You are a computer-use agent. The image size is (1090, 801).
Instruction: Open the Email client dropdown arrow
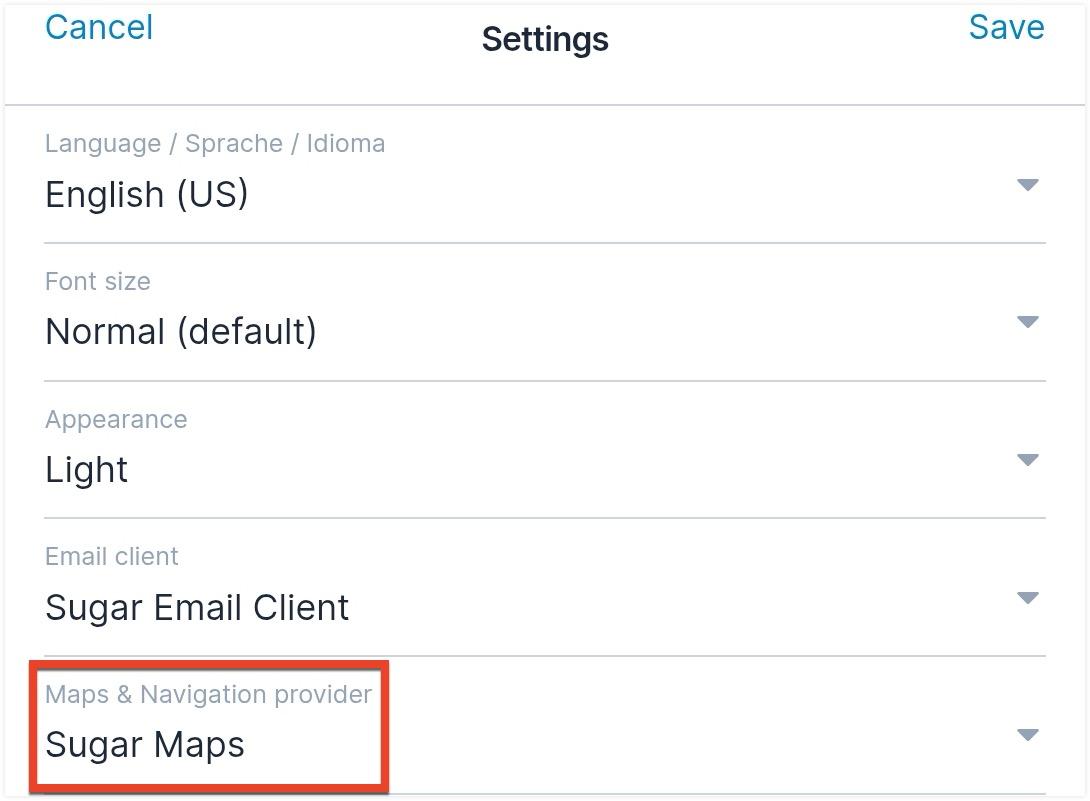tap(1027, 598)
